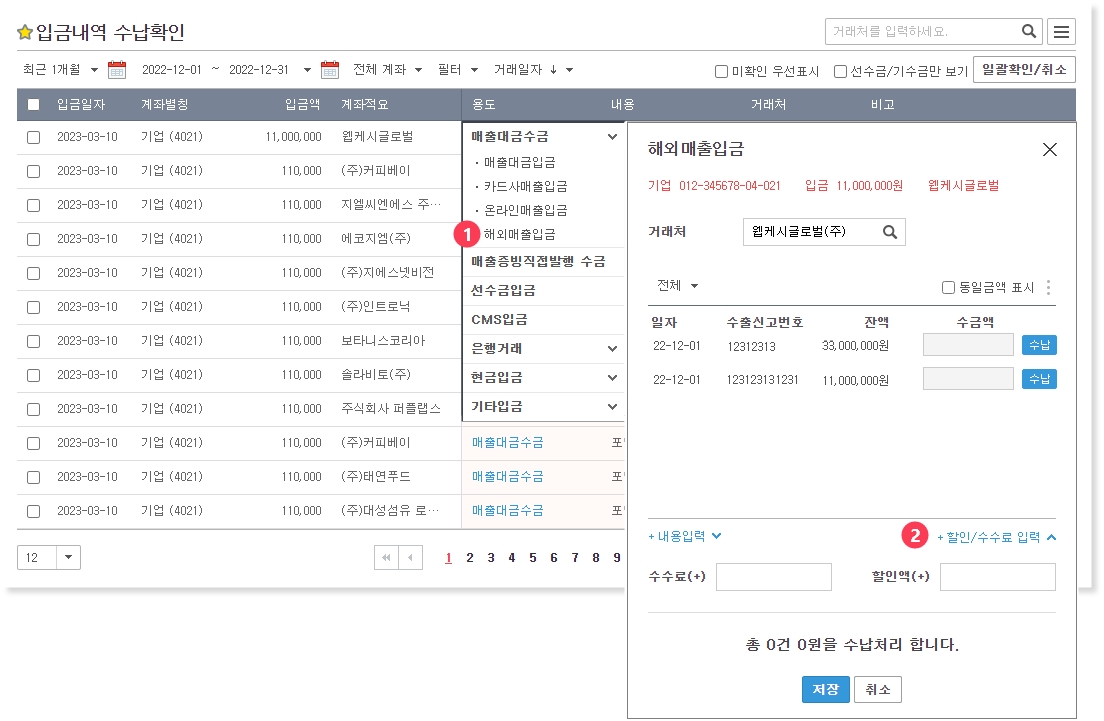Select 해외매출입금 from the 용도 menu
This screenshot has width=1104, height=721.
coord(519,234)
